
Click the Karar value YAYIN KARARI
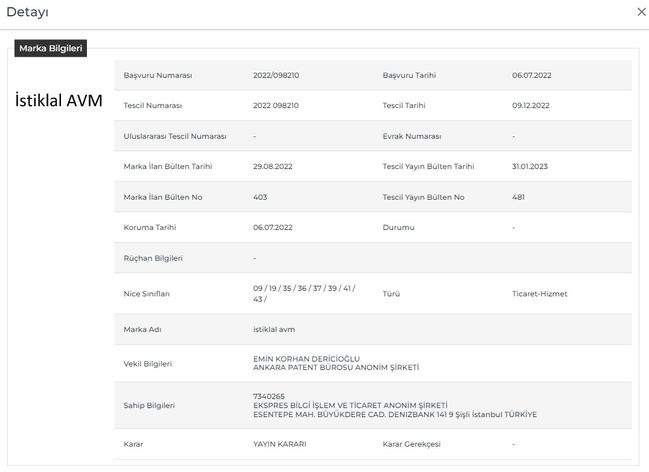pos(279,443)
